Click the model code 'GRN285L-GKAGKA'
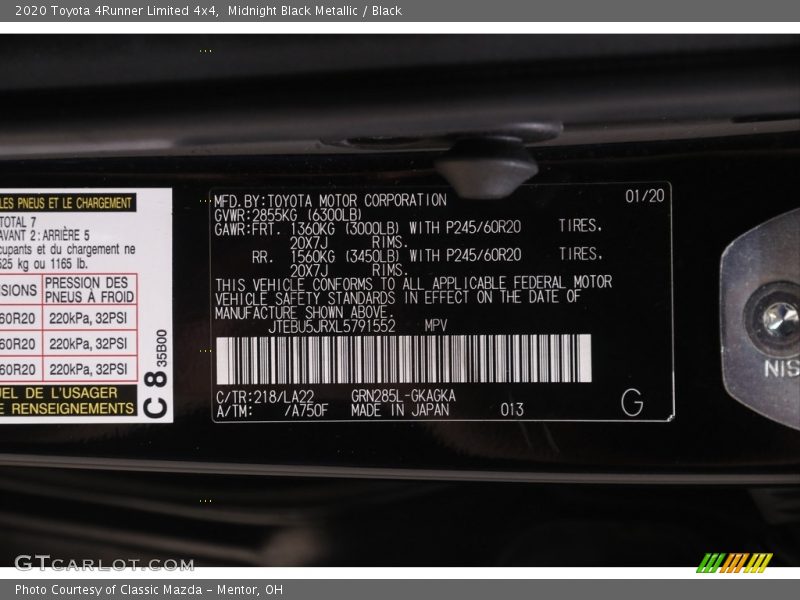The height and width of the screenshot is (600, 800). click(x=403, y=396)
